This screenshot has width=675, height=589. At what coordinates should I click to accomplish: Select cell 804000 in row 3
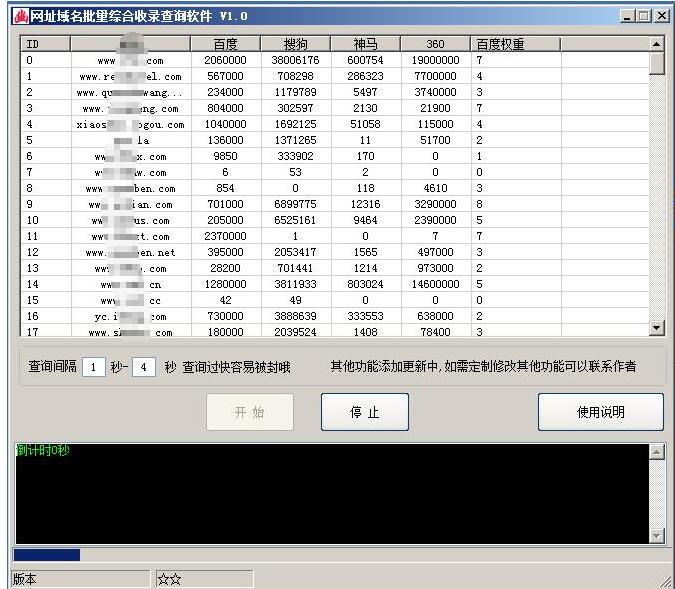pyautogui.click(x=226, y=108)
